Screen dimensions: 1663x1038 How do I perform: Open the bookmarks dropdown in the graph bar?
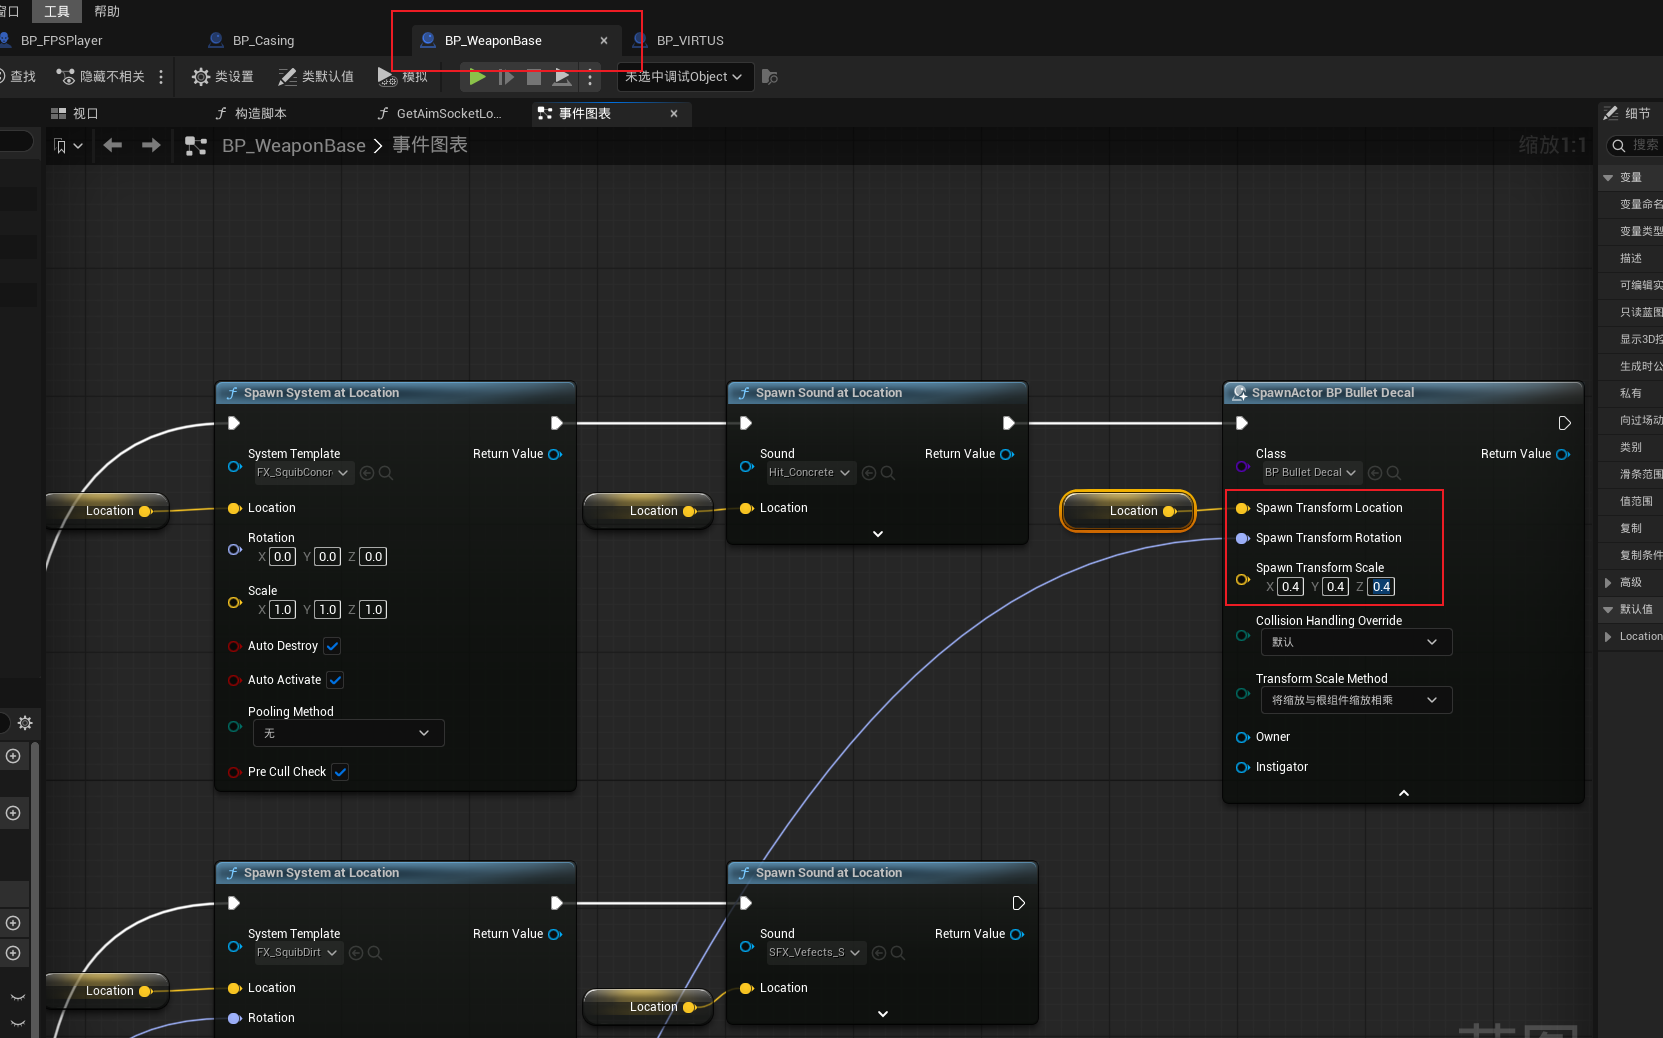coord(68,146)
